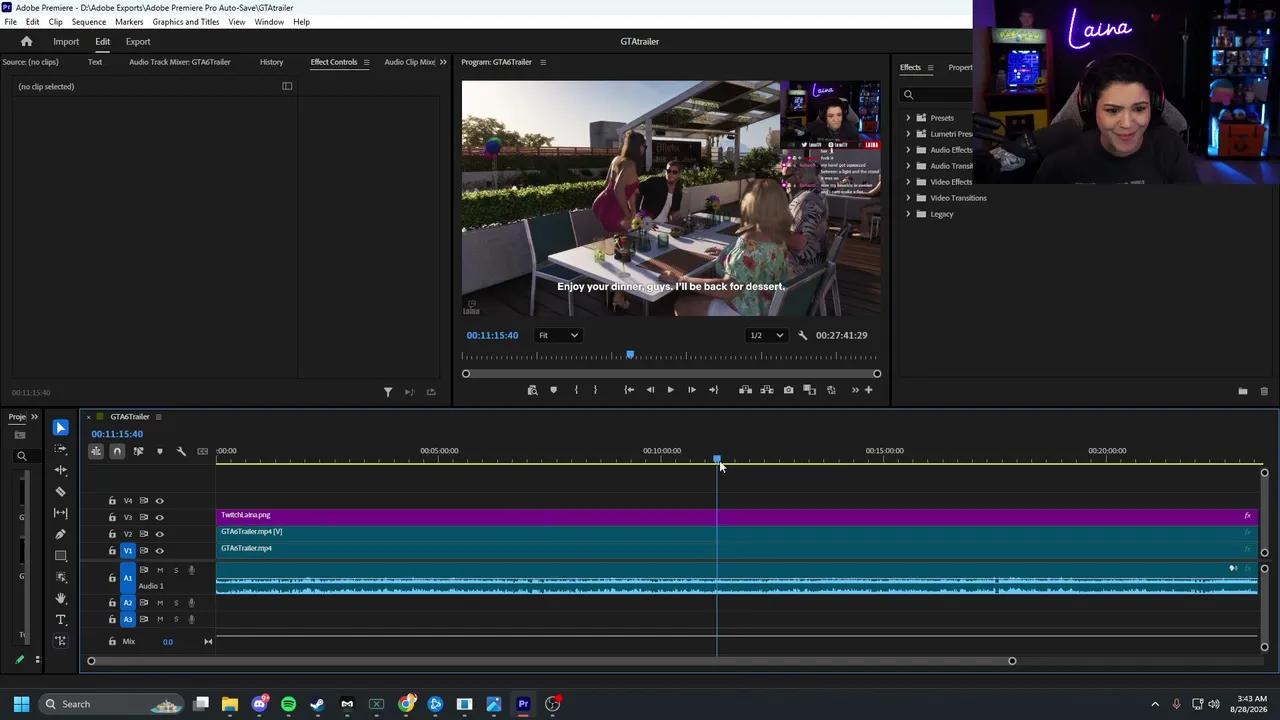Screen dimensions: 1280x720
Task: Activate the Hand tool
Action: (x=60, y=599)
